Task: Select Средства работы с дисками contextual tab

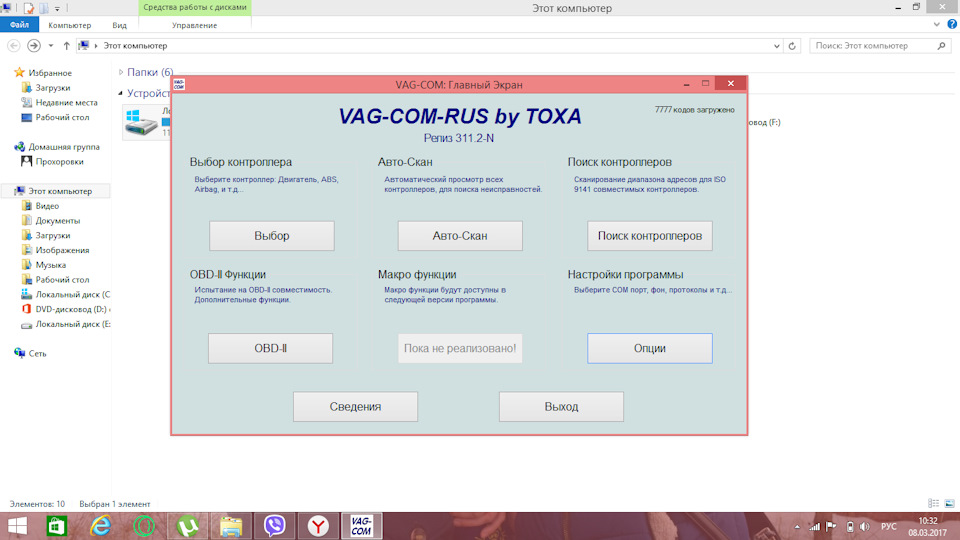Action: pyautogui.click(x=195, y=7)
